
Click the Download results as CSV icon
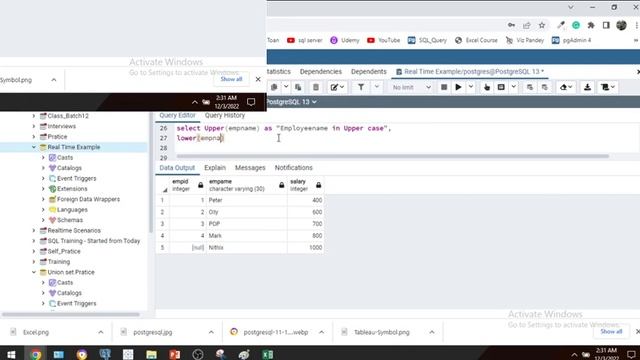(x=587, y=87)
